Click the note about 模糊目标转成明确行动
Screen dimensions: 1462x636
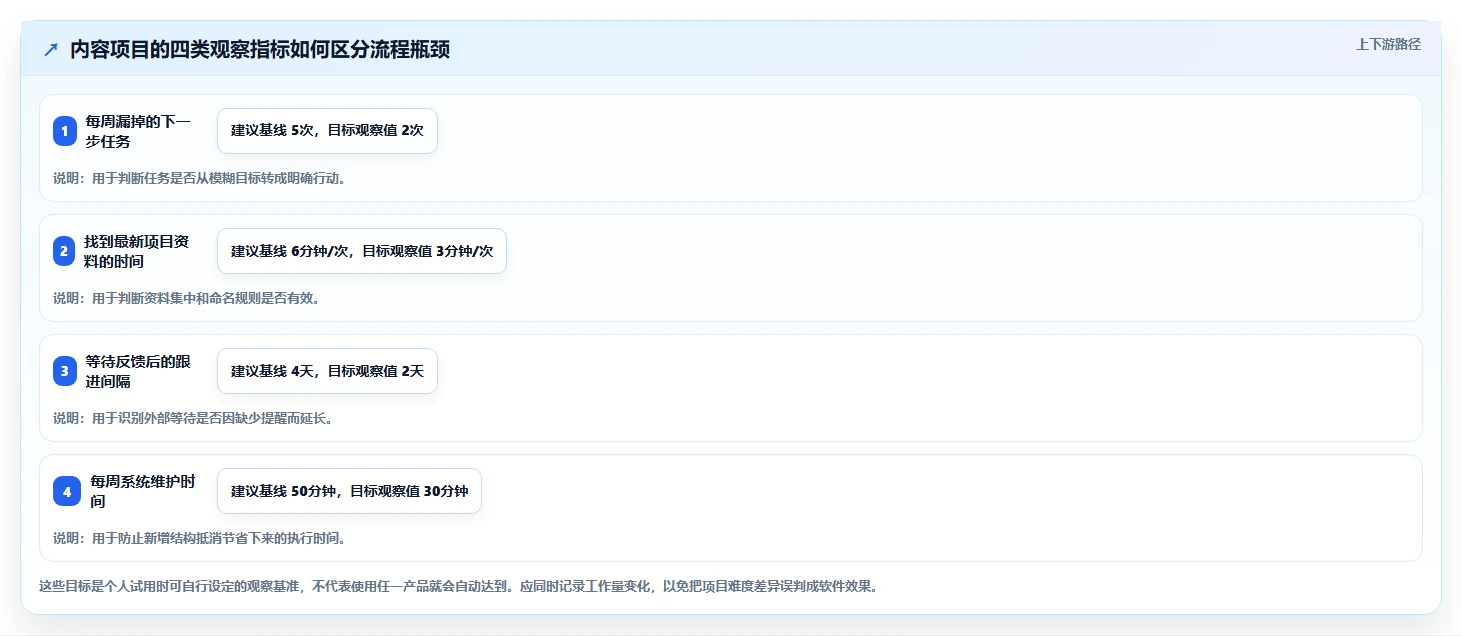tap(199, 178)
